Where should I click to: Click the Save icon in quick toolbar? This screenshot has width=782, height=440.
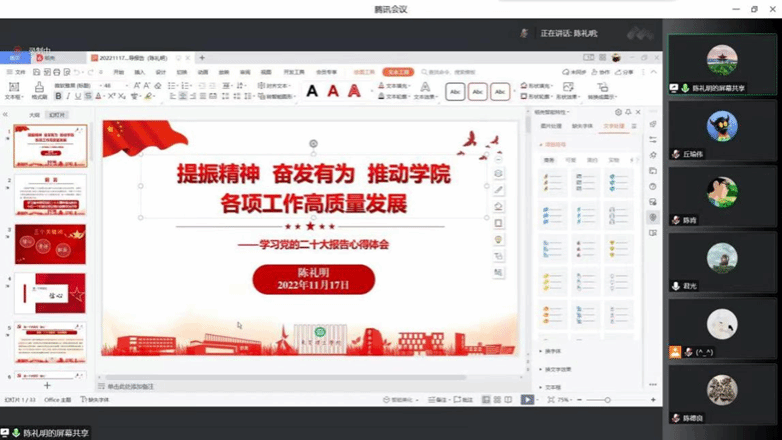pyautogui.click(x=37, y=72)
